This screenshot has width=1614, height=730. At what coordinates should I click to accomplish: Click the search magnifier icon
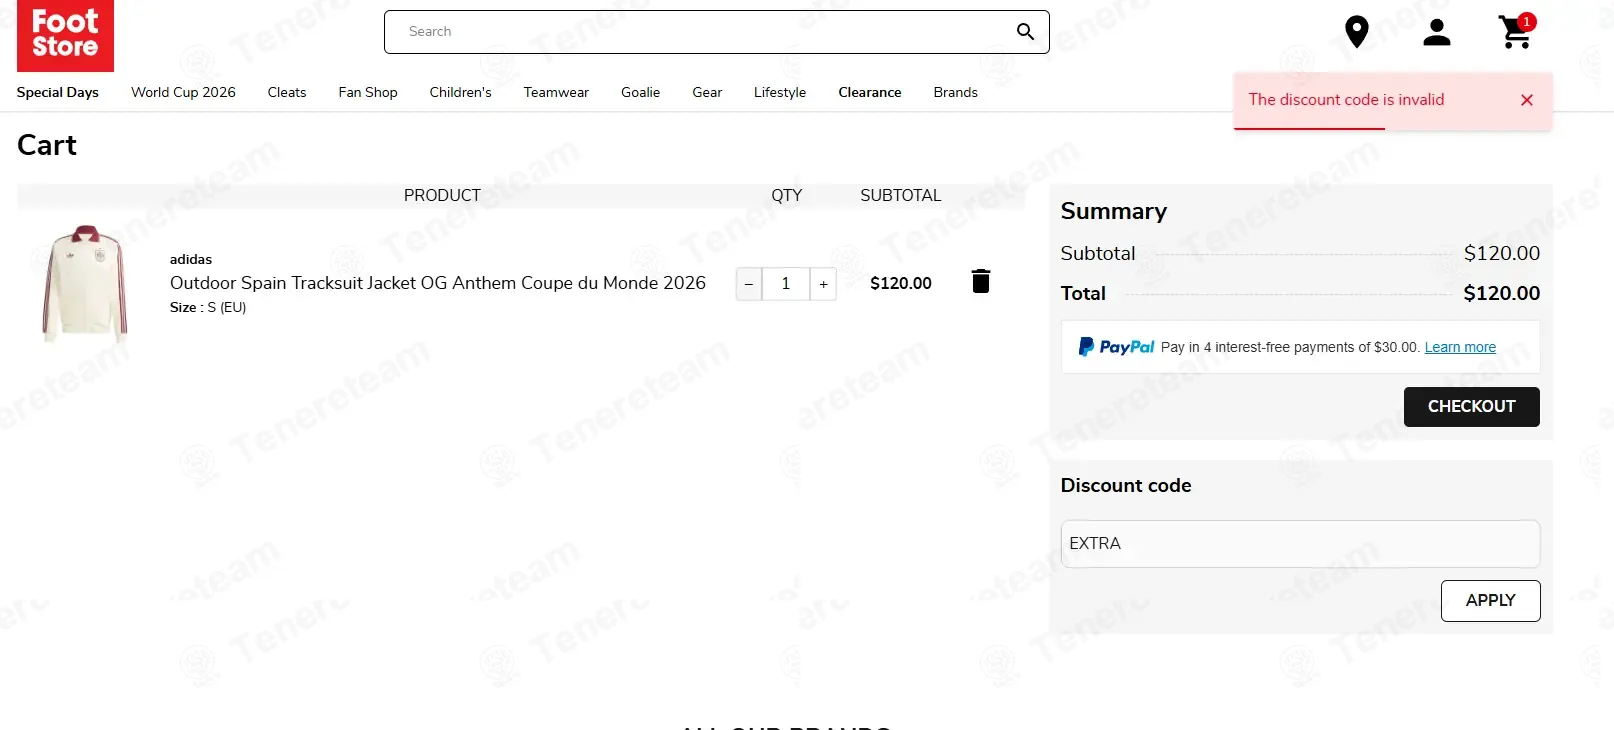(x=1025, y=32)
